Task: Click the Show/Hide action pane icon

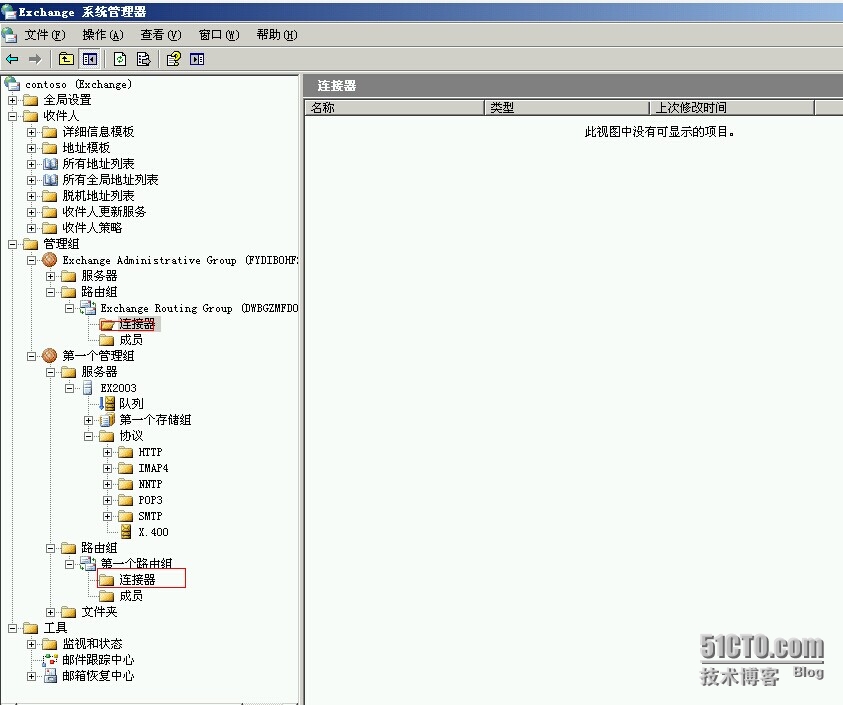Action: [x=197, y=59]
